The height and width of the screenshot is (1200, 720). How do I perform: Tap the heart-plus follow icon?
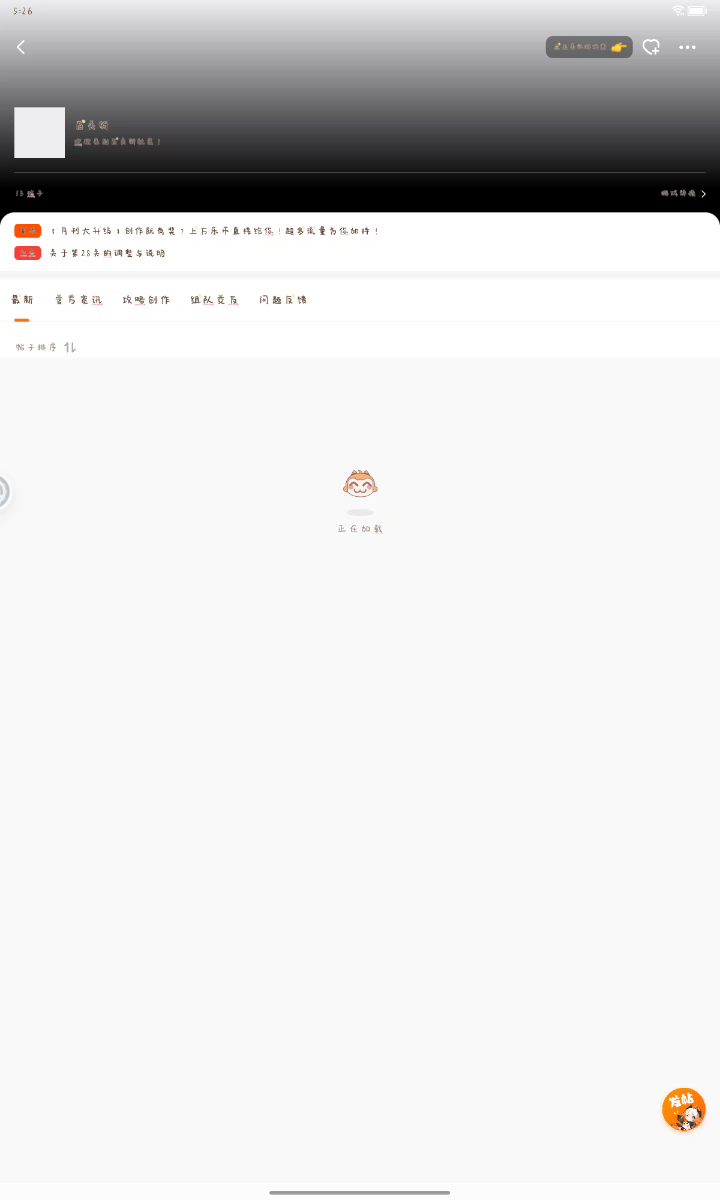point(651,47)
